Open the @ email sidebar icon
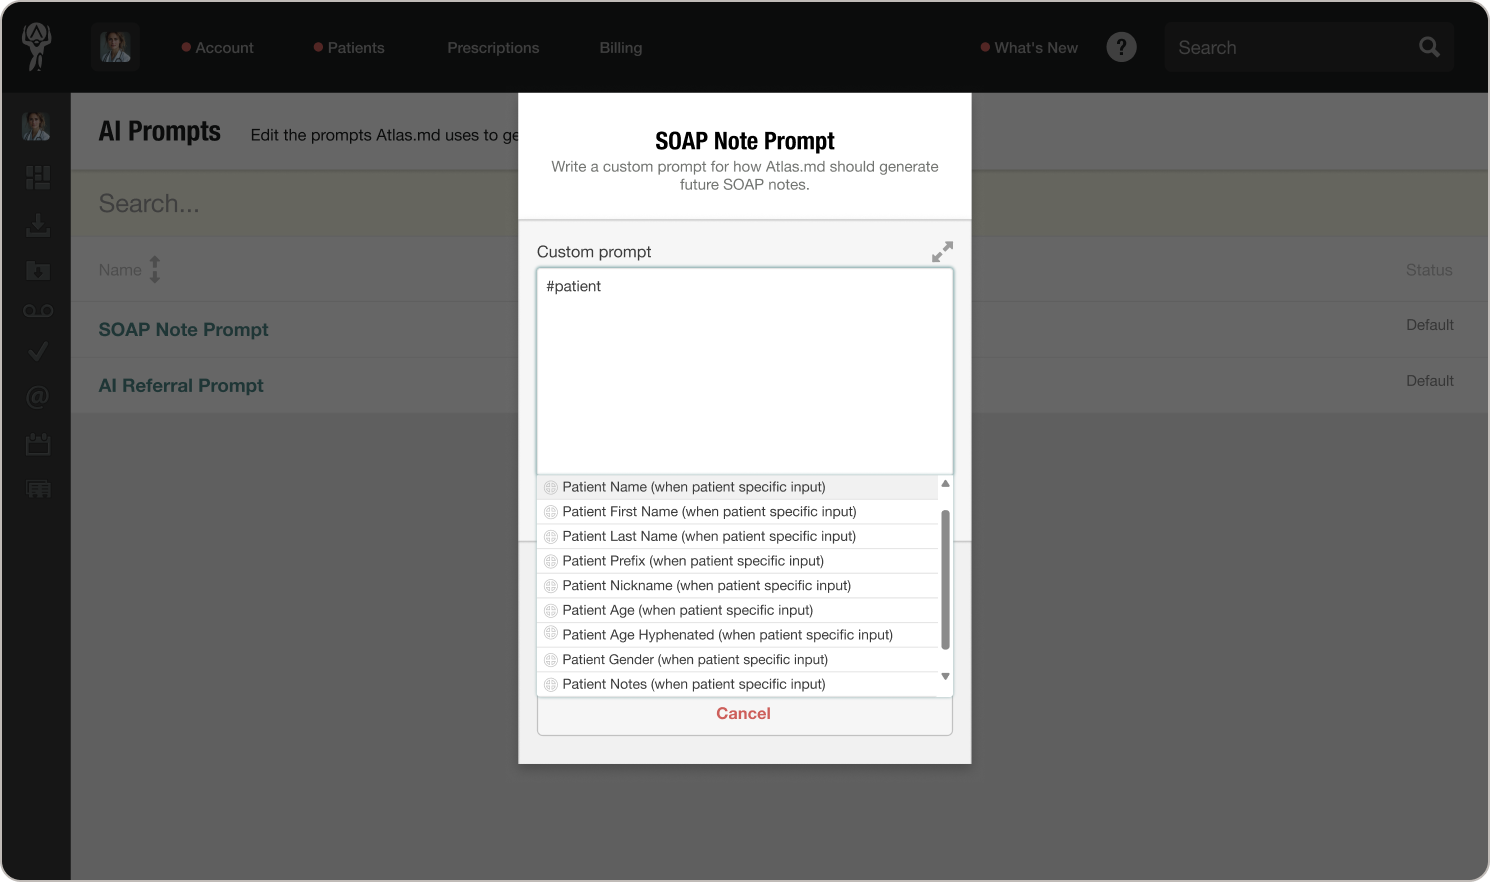The width and height of the screenshot is (1490, 882). click(38, 397)
